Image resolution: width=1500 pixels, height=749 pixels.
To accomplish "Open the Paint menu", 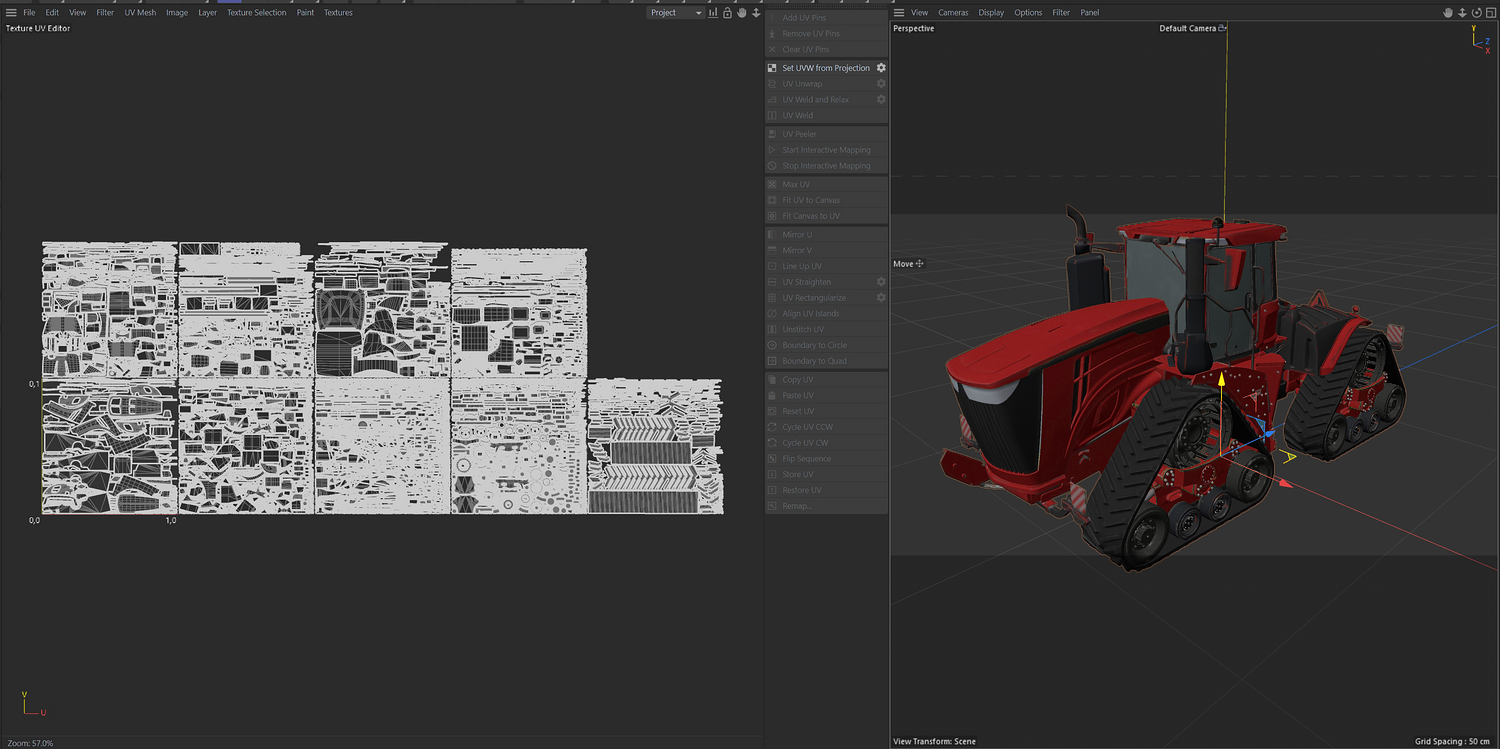I will tap(305, 13).
